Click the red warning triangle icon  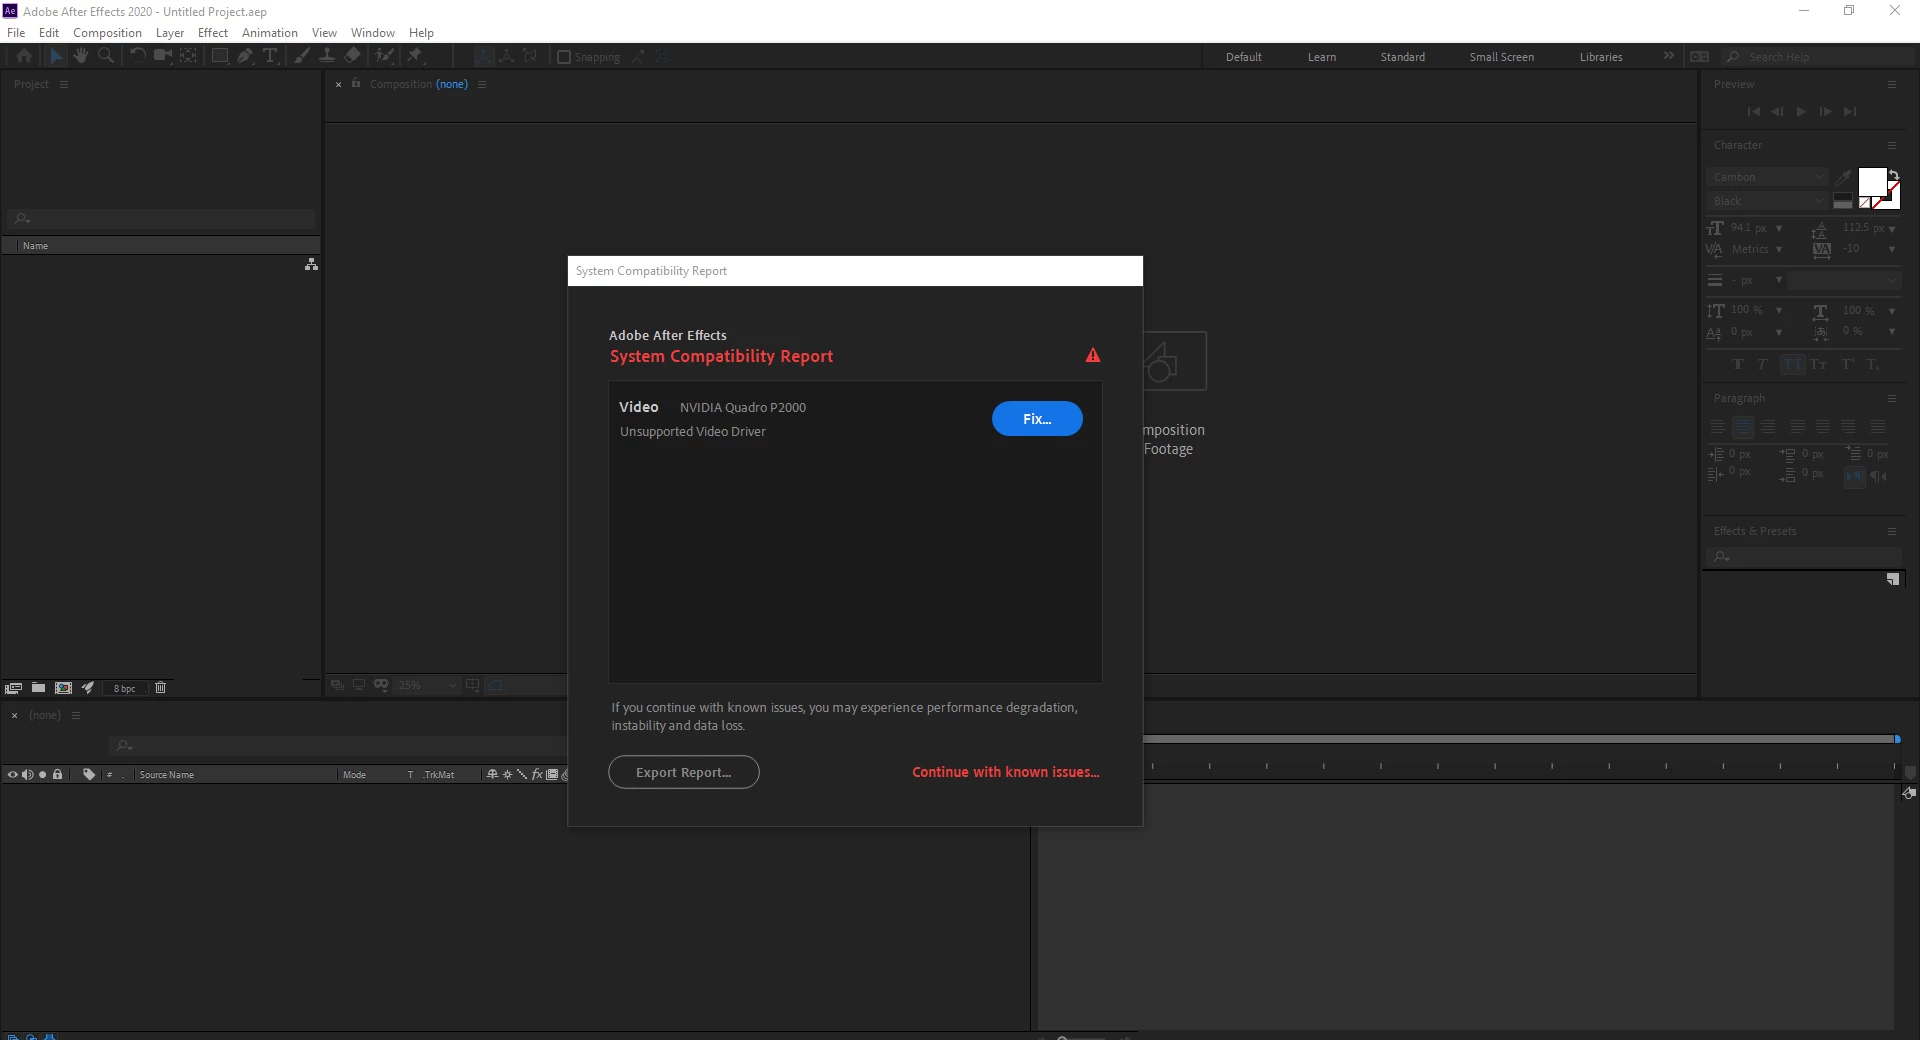1093,355
